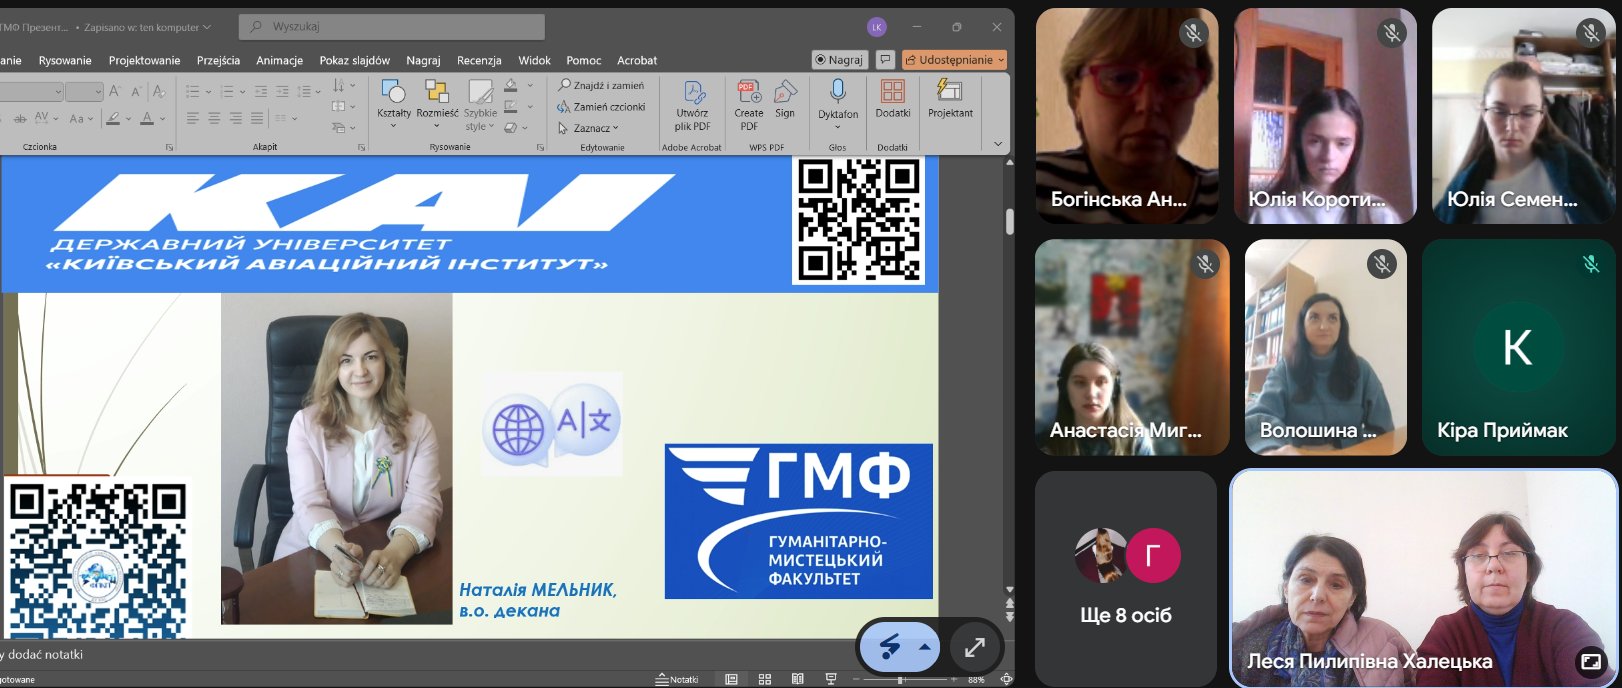Toggle the annotation pen in the meeting overlay
Viewport: 1622px width, 688px height.
click(890, 648)
